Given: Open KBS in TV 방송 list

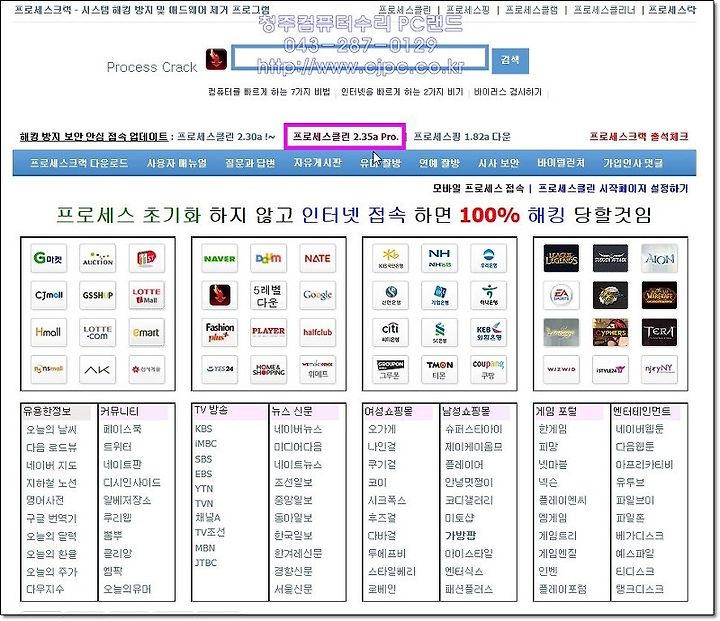Looking at the screenshot, I should pos(203,429).
